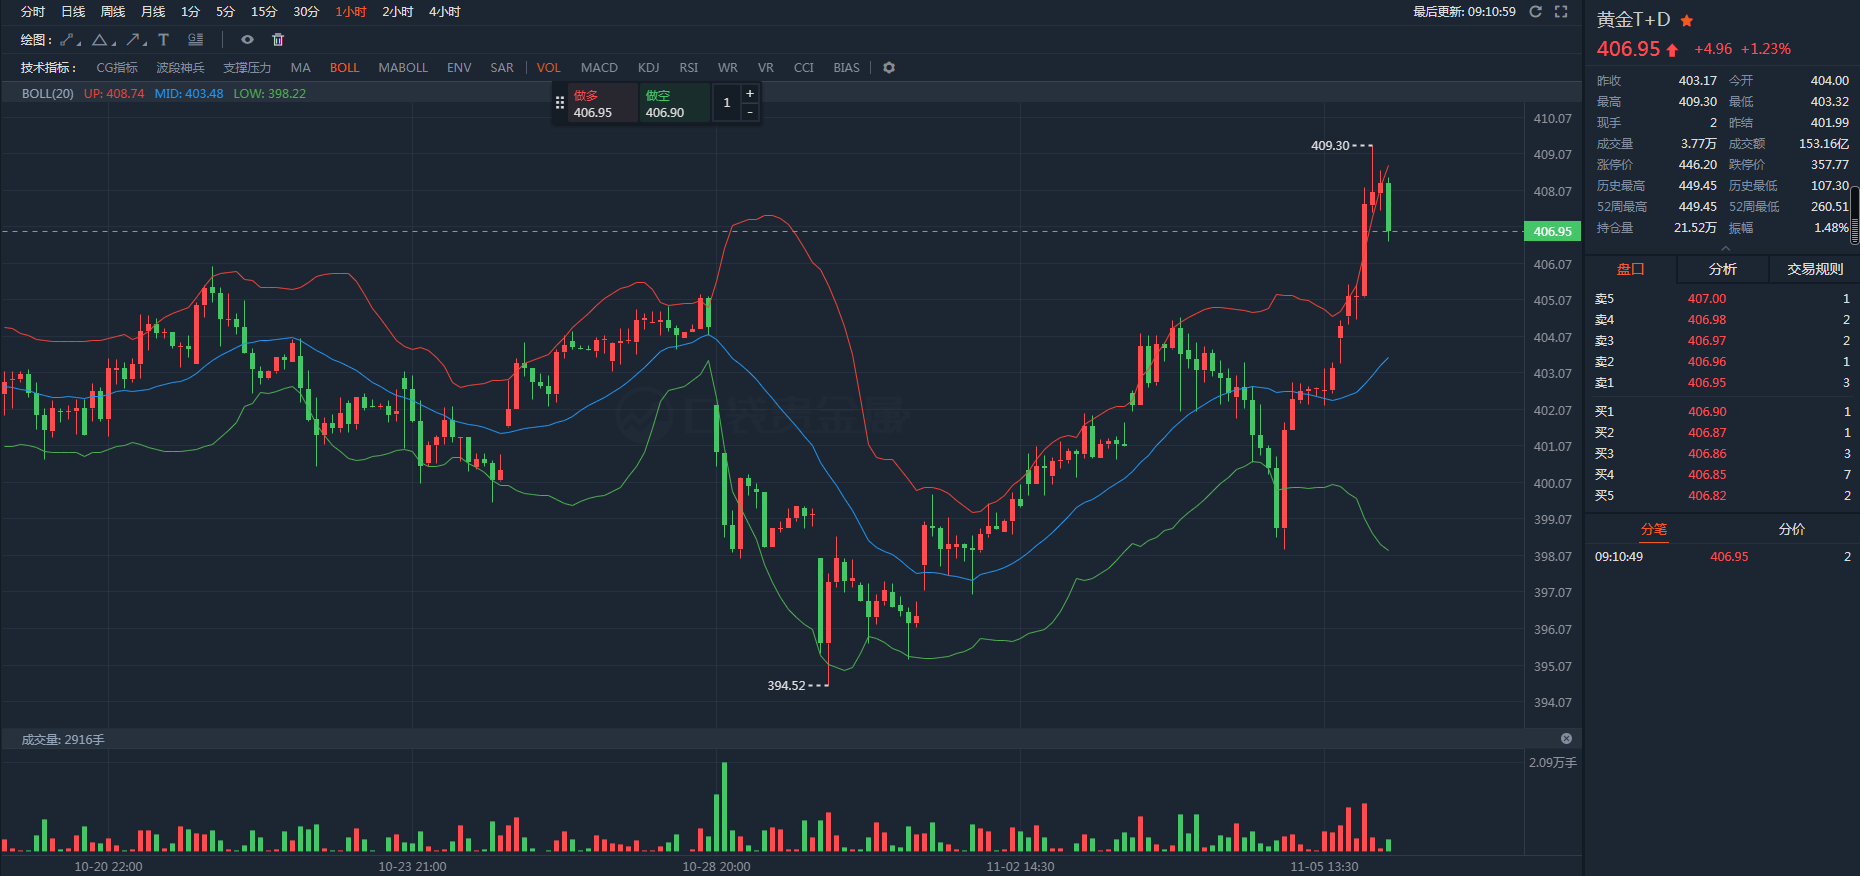1860x876 pixels.
Task: Toggle favorite star for 黄金T+D
Action: point(1687,20)
